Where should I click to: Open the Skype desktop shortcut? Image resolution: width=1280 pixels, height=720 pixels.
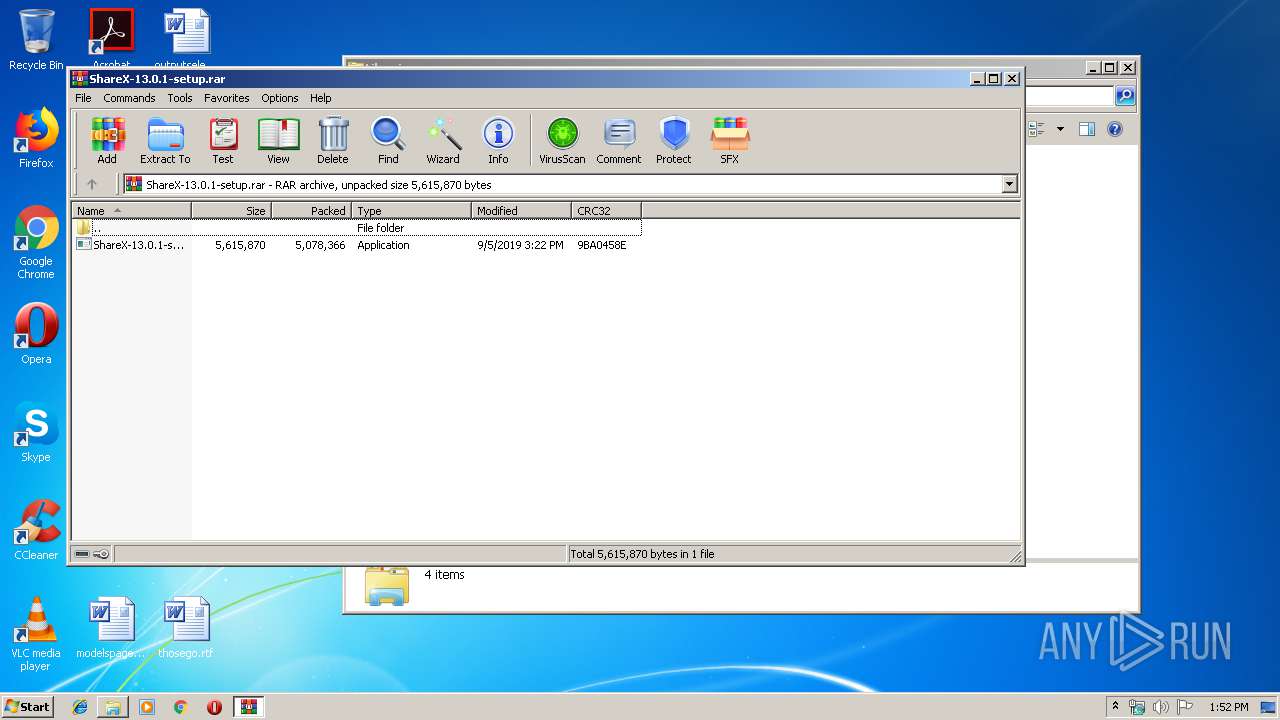pos(36,432)
